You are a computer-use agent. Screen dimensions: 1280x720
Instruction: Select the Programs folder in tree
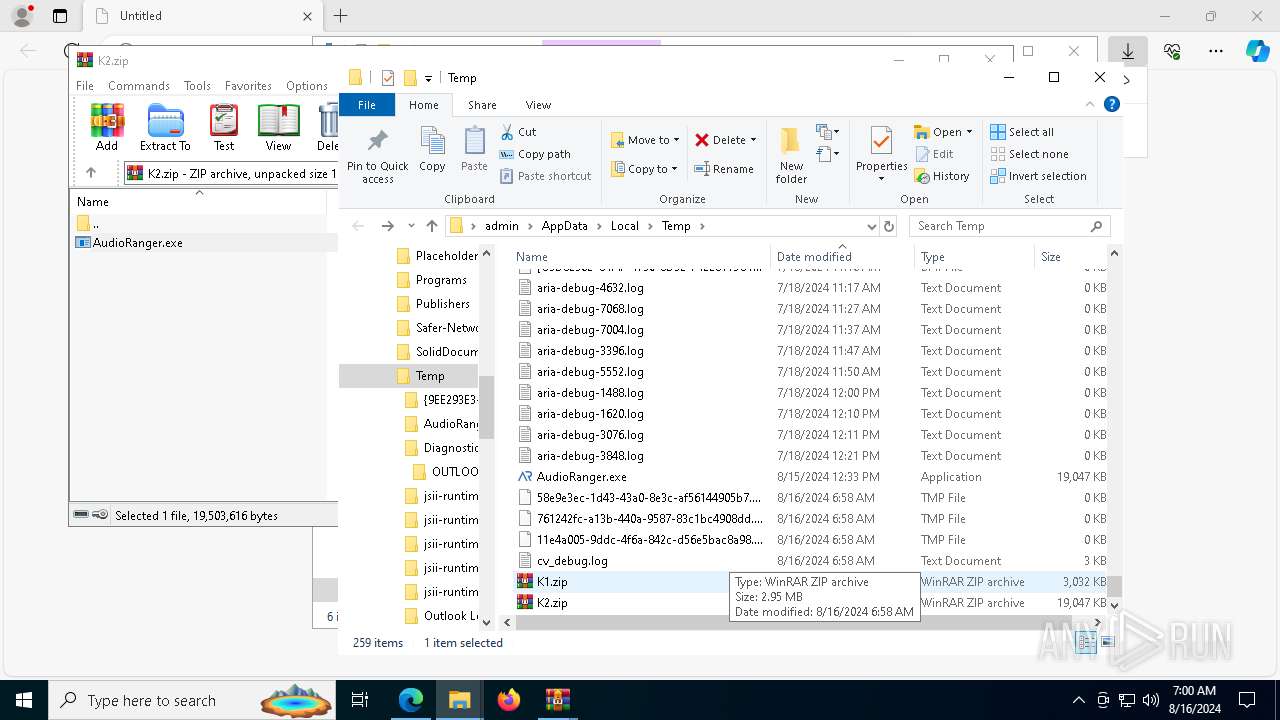pos(441,280)
